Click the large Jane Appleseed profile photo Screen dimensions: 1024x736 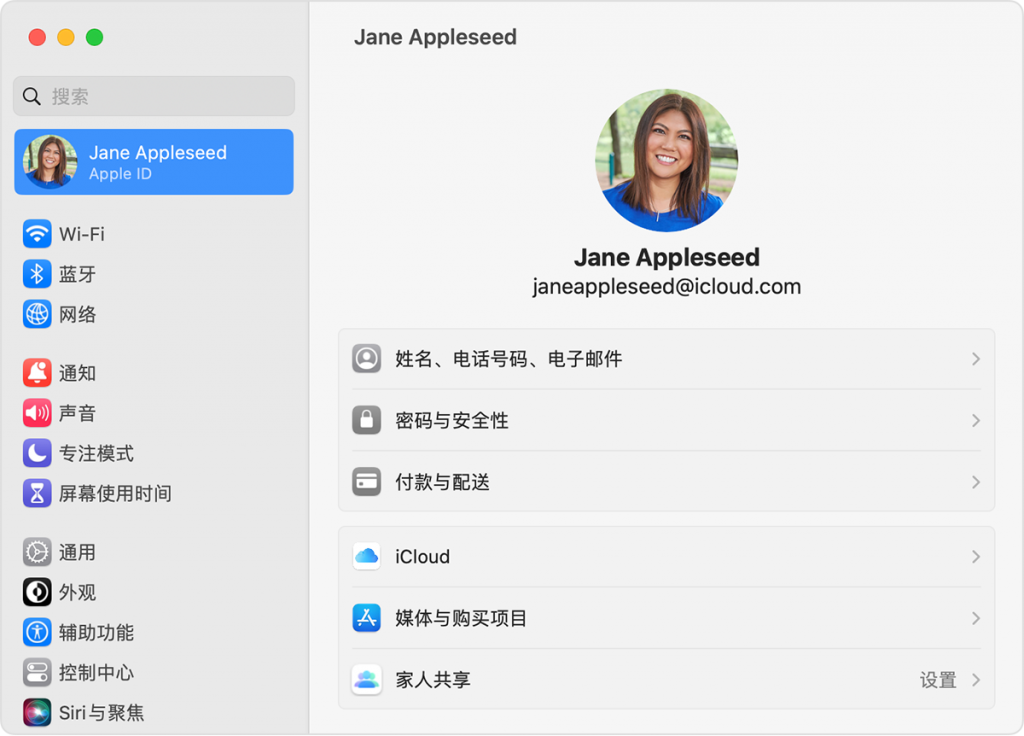click(667, 161)
